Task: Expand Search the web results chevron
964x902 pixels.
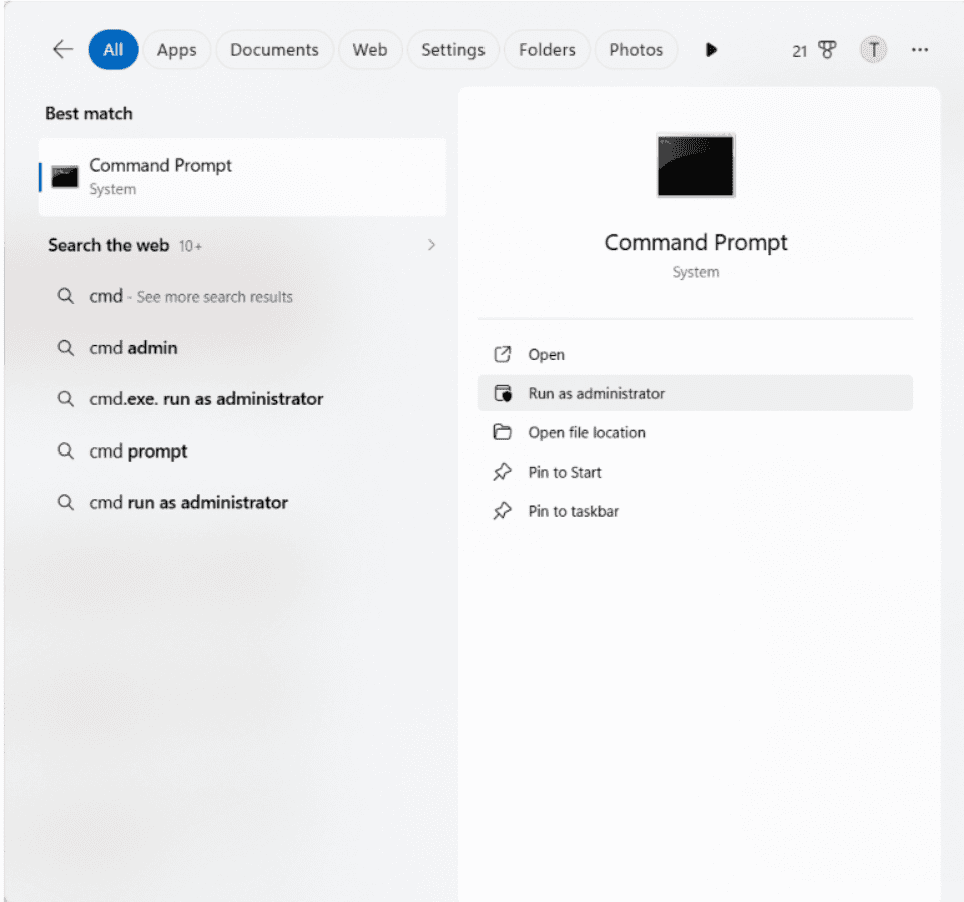Action: pos(431,245)
